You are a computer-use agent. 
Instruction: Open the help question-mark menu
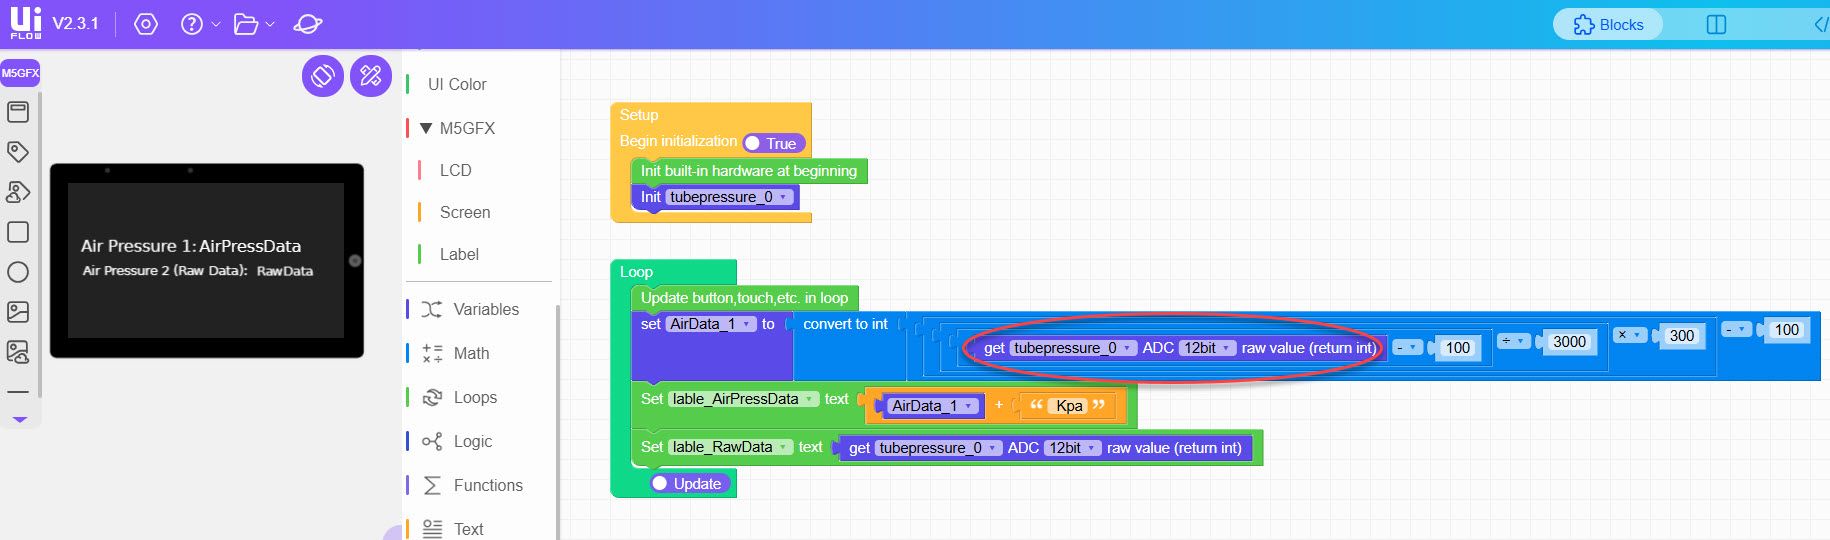[x=192, y=24]
